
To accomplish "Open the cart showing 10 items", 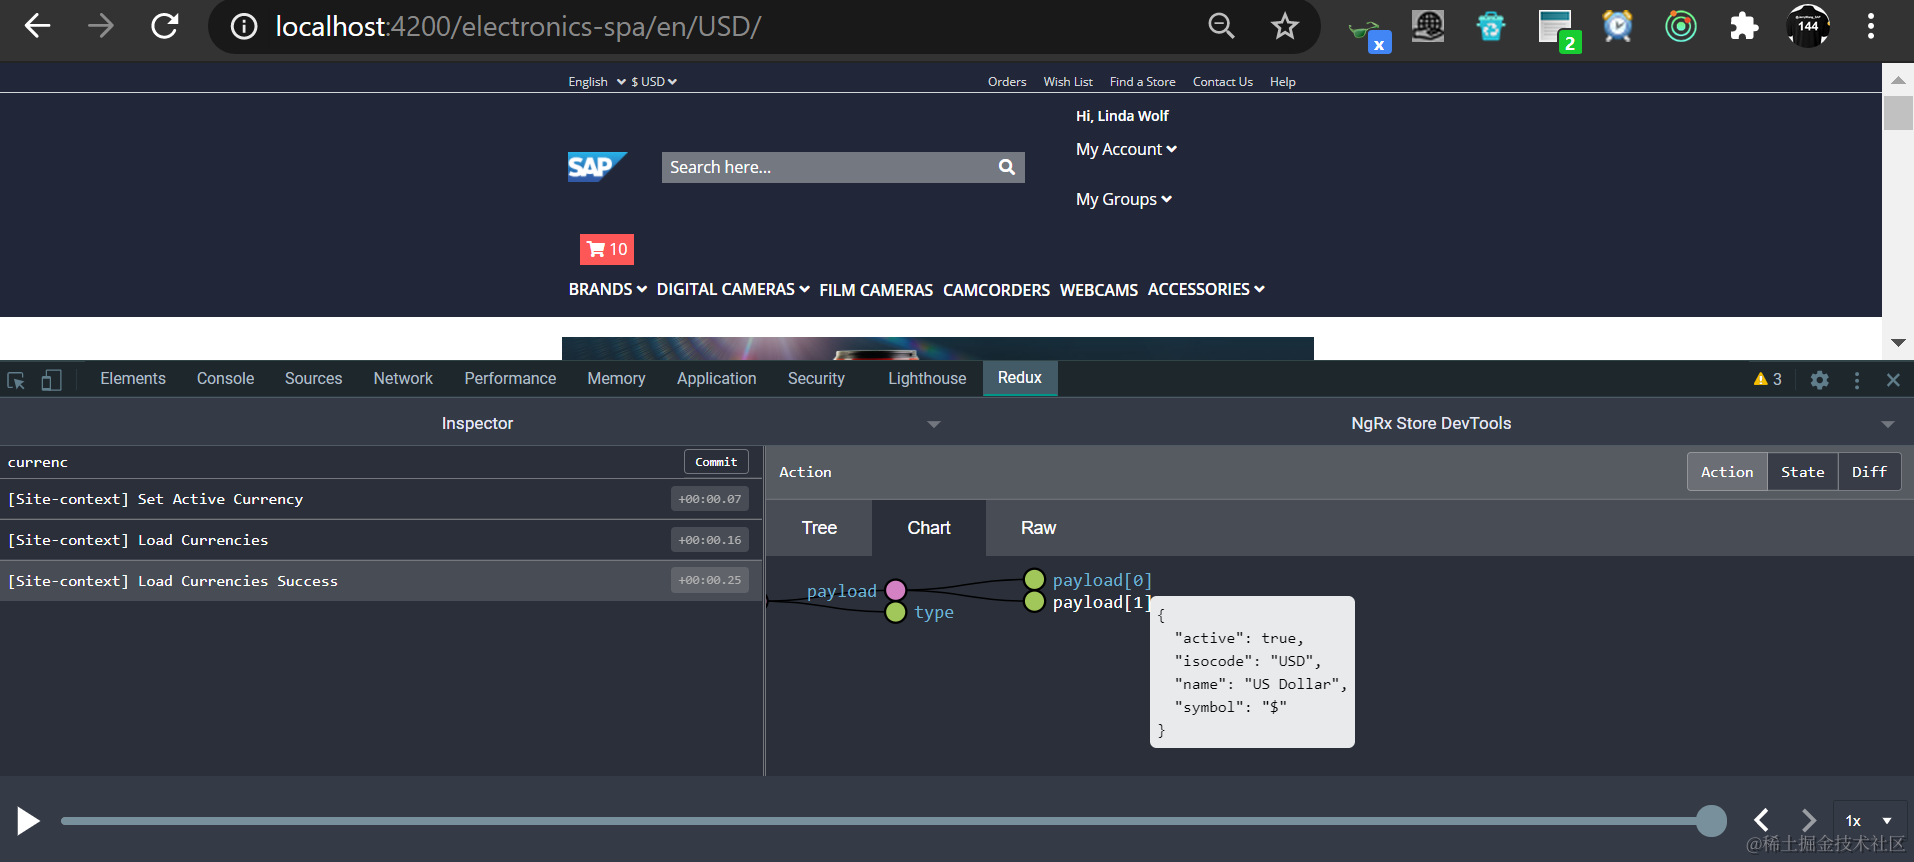I will [x=607, y=249].
